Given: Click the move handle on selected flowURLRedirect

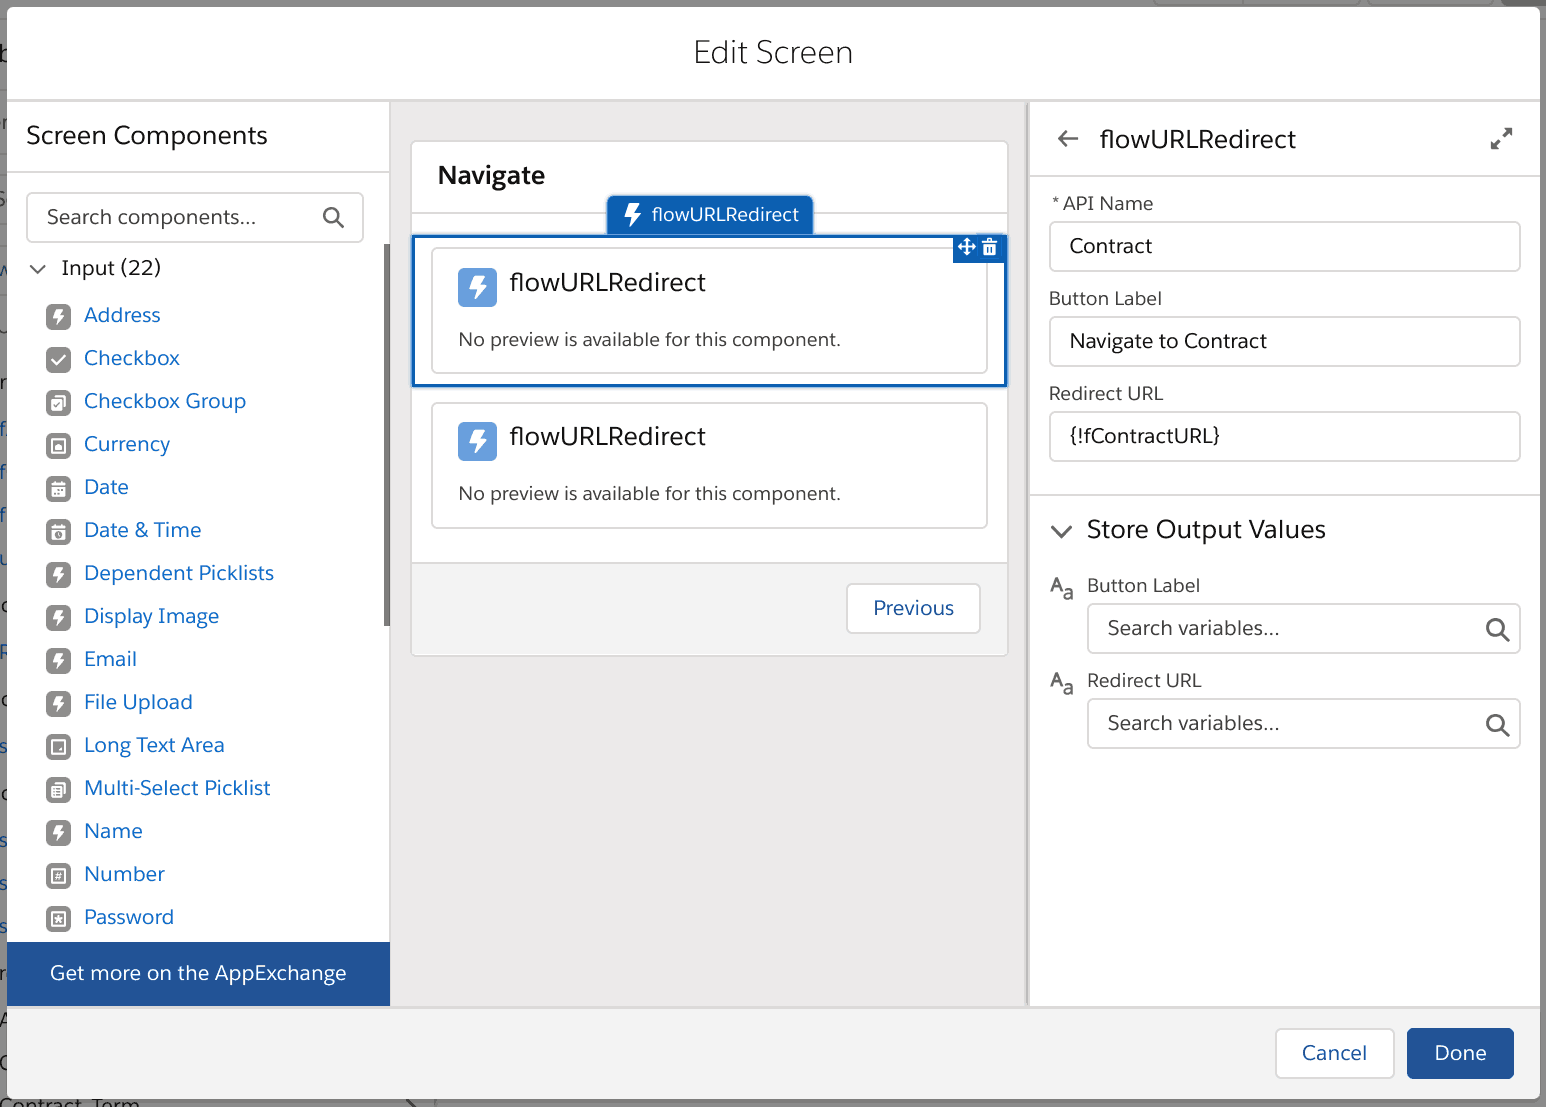Looking at the screenshot, I should [x=966, y=247].
